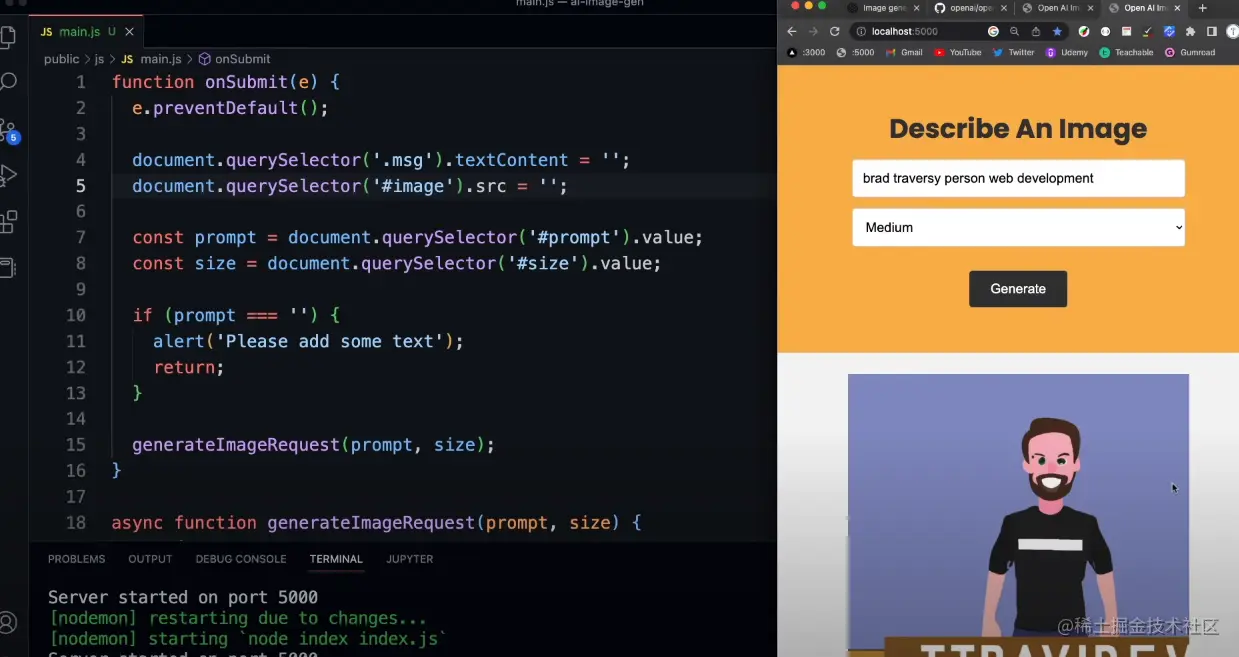Select the main.js editor tab
This screenshot has height=657, width=1239.
click(87, 32)
